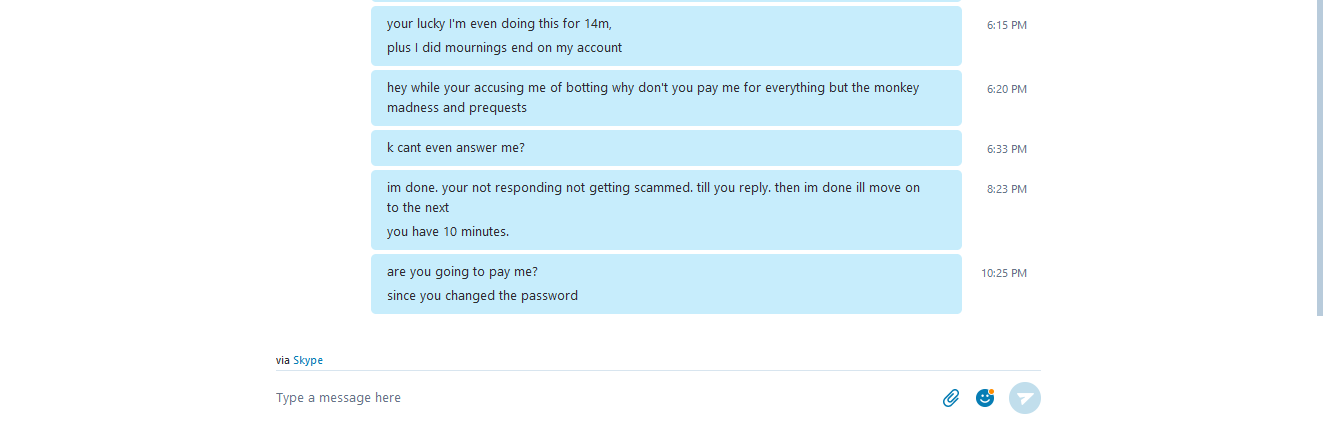Click the 6:33 PM timestamp
The width and height of the screenshot is (1323, 424).
pos(1007,149)
